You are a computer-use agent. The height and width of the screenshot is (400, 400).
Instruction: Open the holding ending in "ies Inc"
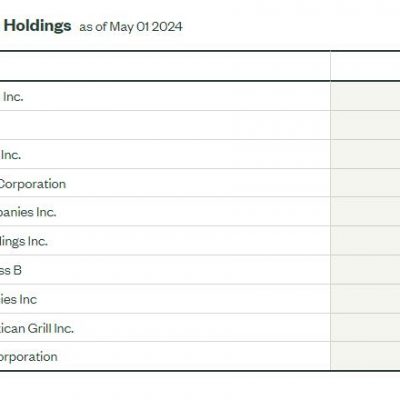coord(18,299)
